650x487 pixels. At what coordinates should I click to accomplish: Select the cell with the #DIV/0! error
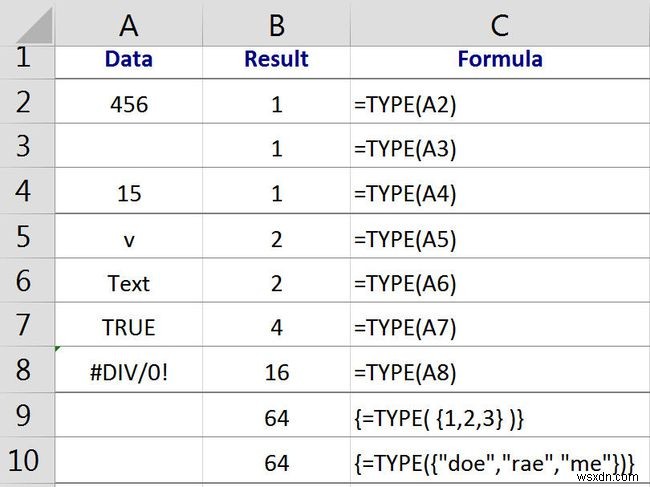tap(128, 373)
